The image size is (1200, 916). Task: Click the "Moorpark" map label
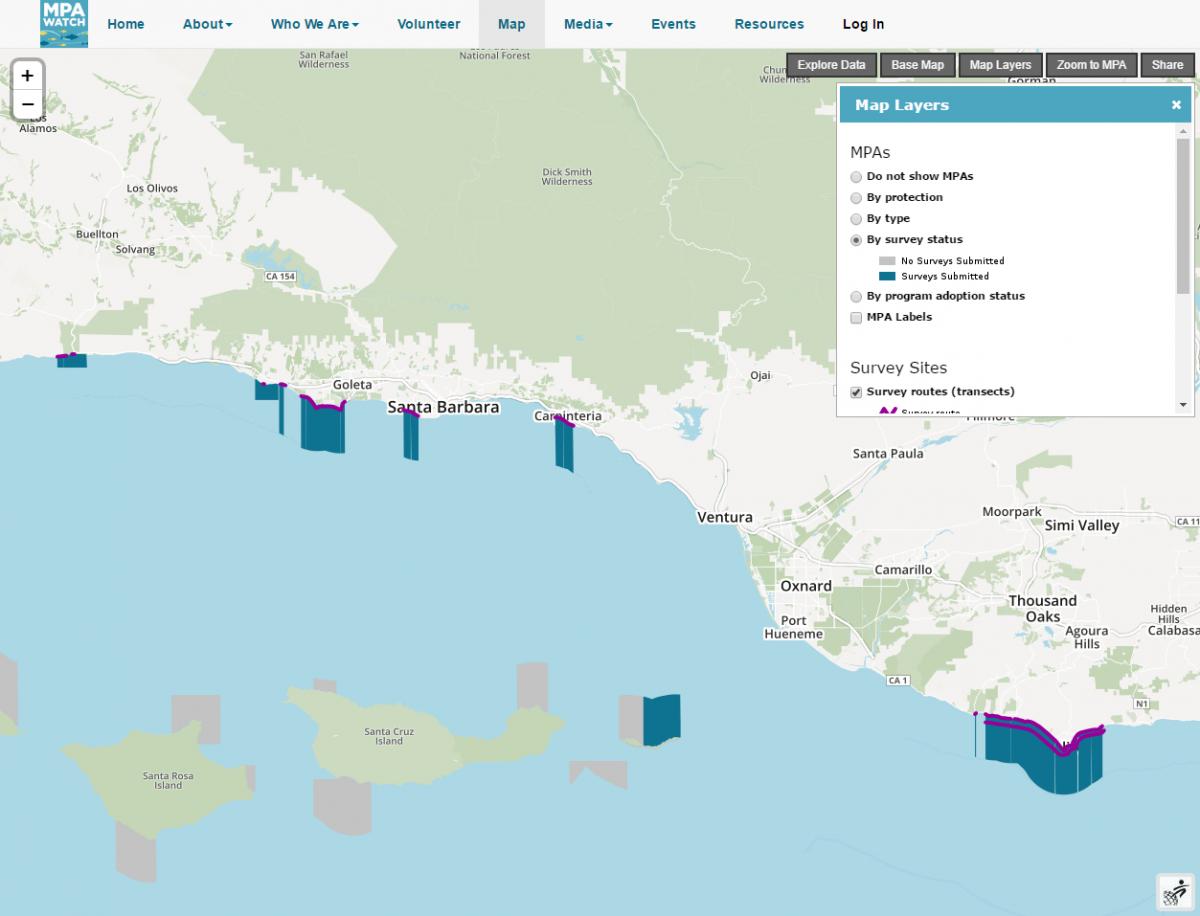(x=1012, y=512)
